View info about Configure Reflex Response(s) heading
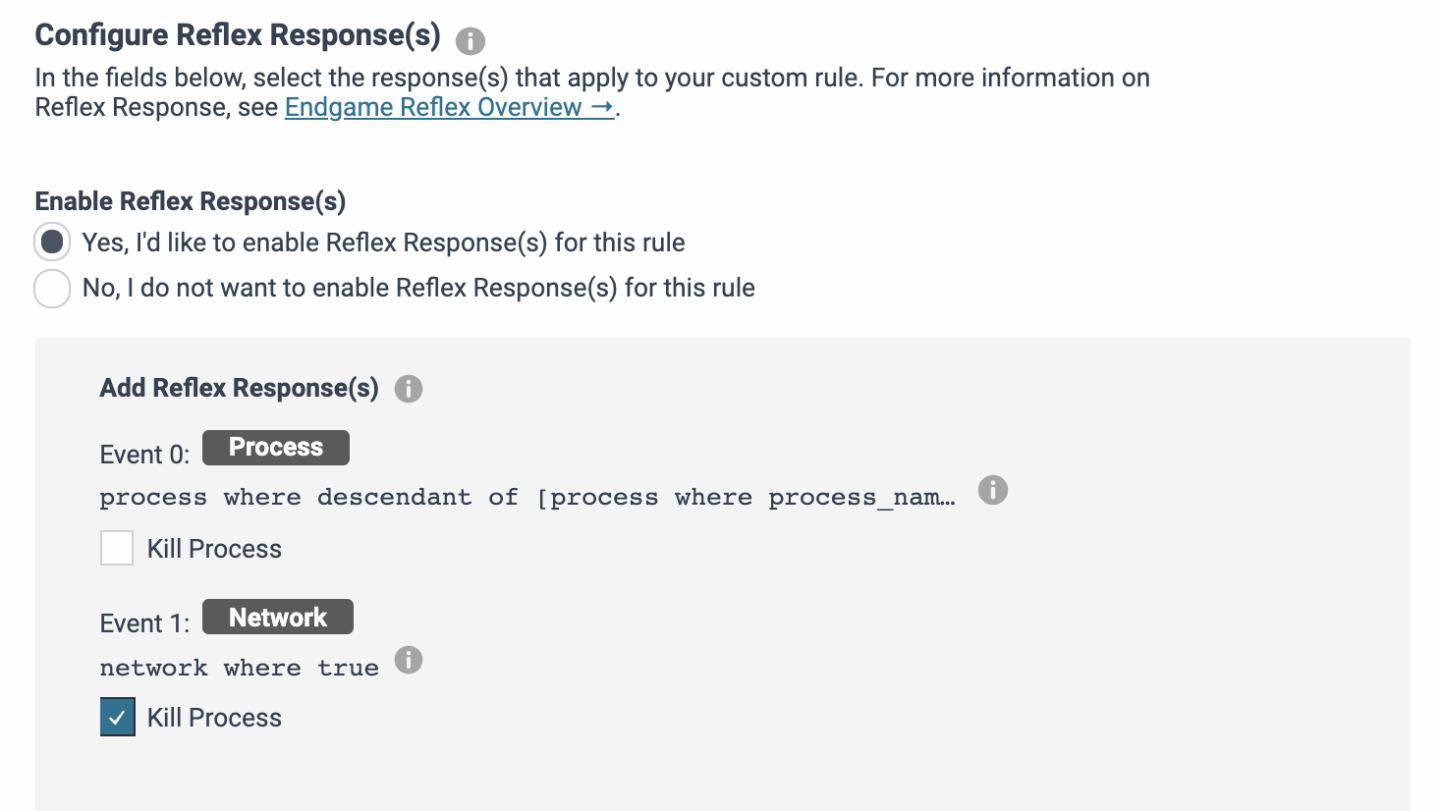Screen dimensions: 1440x811 470,40
